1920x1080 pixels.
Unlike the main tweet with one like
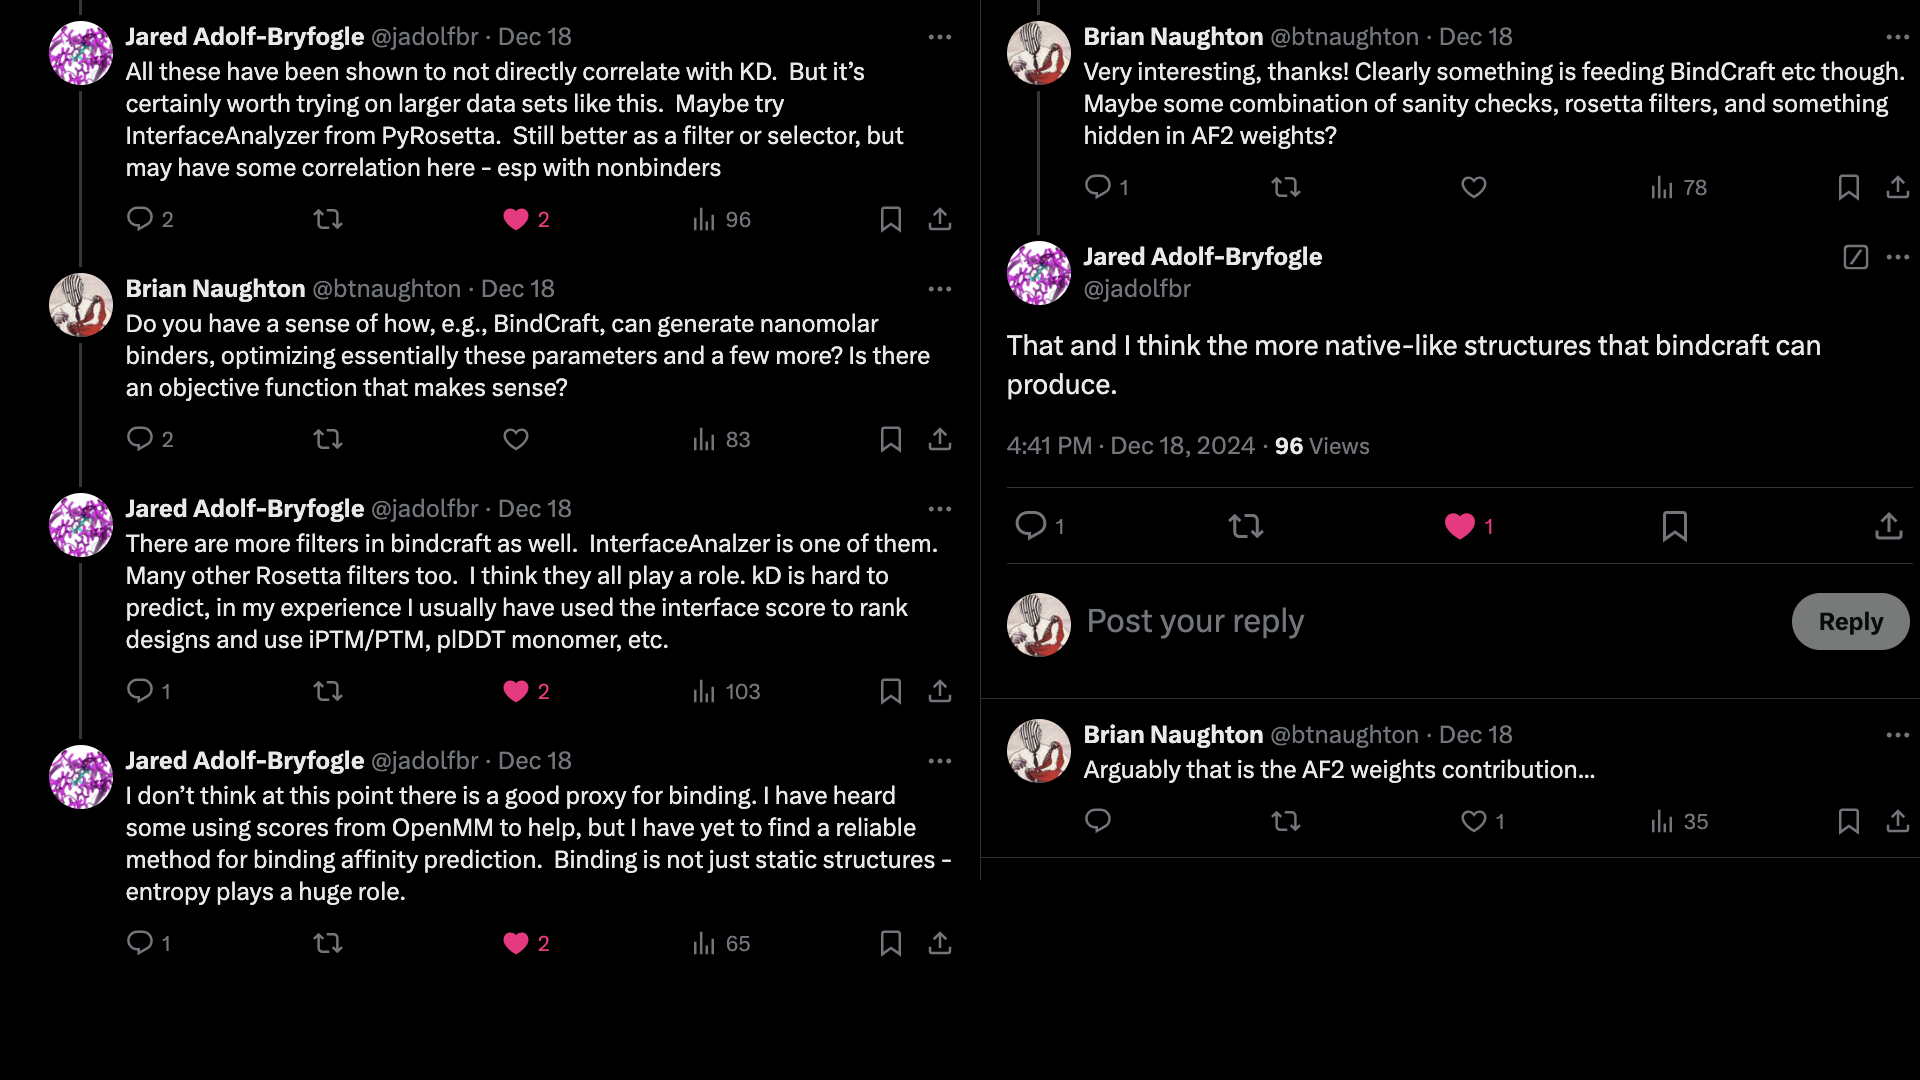tap(1460, 526)
